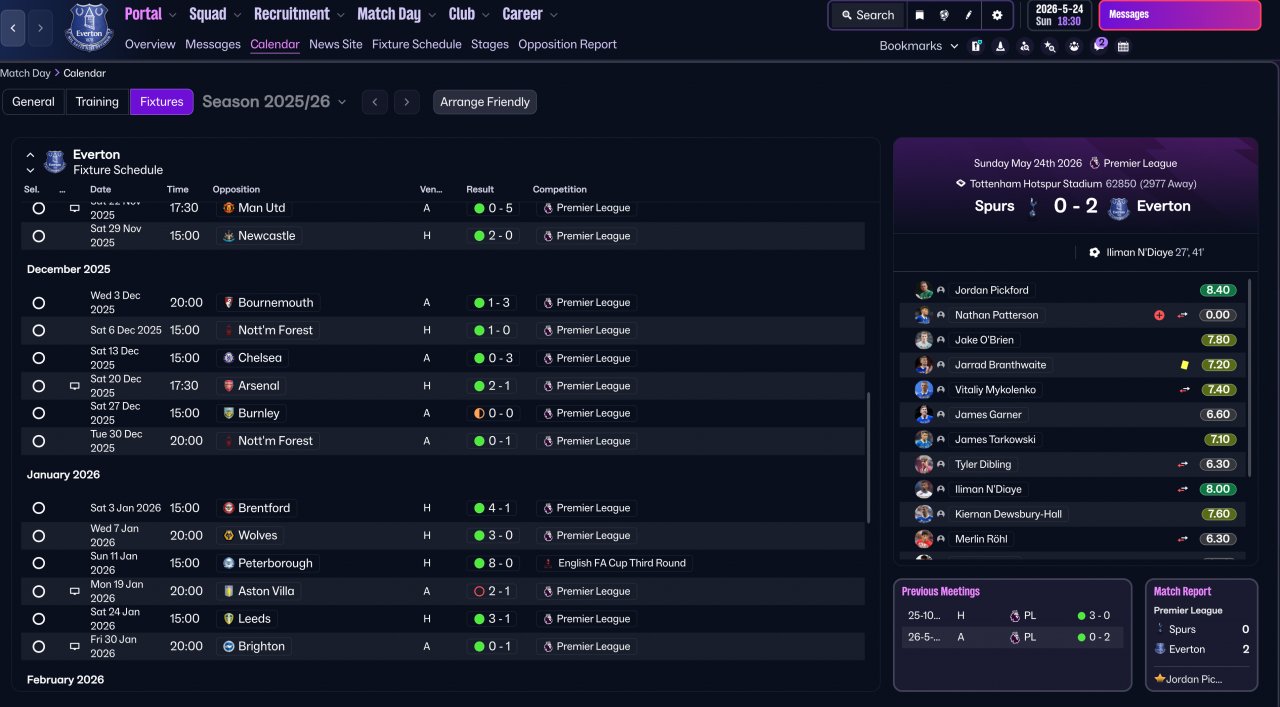Click the cone icon in bookmarks row
Viewport: 1280px width, 707px height.
(x=1000, y=46)
